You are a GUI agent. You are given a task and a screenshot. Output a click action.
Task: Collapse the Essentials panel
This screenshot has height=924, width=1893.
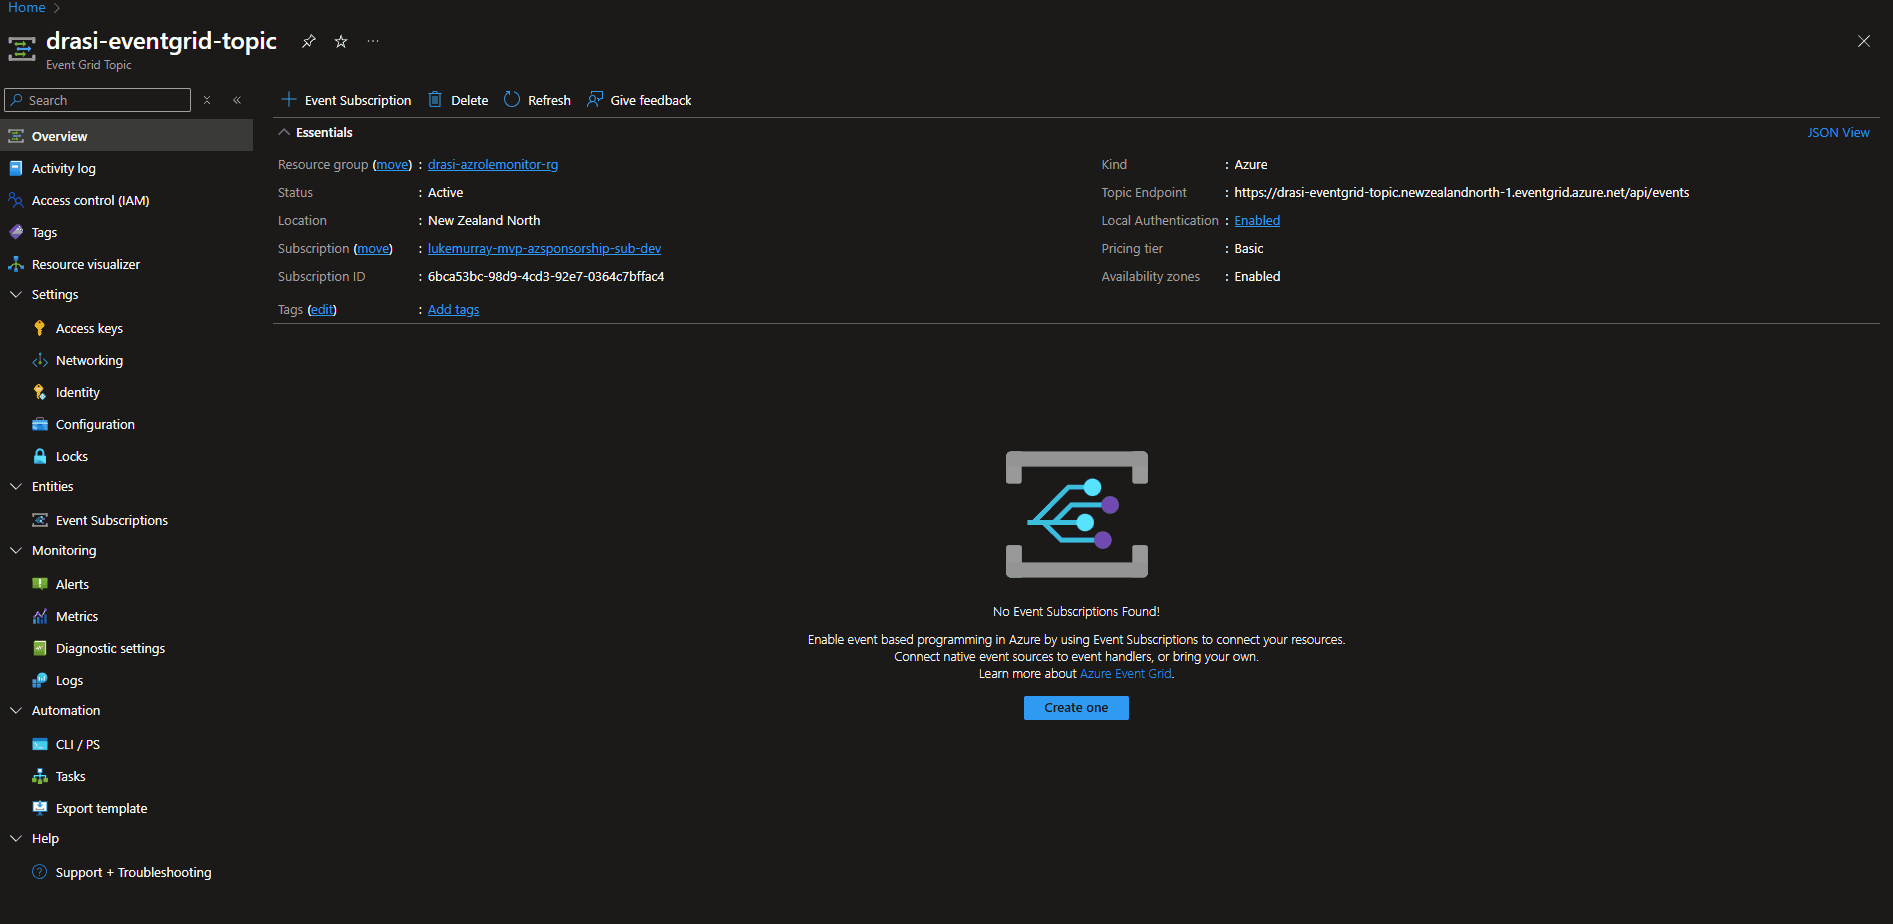(x=284, y=132)
